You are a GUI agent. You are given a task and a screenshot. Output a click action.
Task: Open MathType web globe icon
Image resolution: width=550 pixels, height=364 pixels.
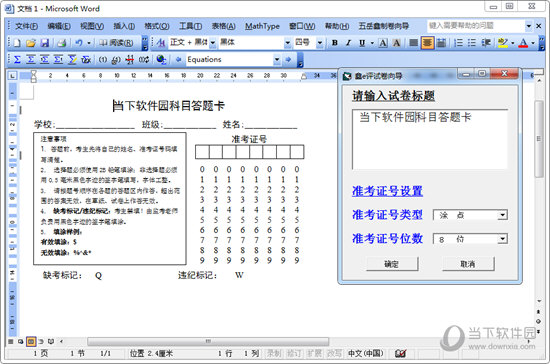(x=161, y=60)
